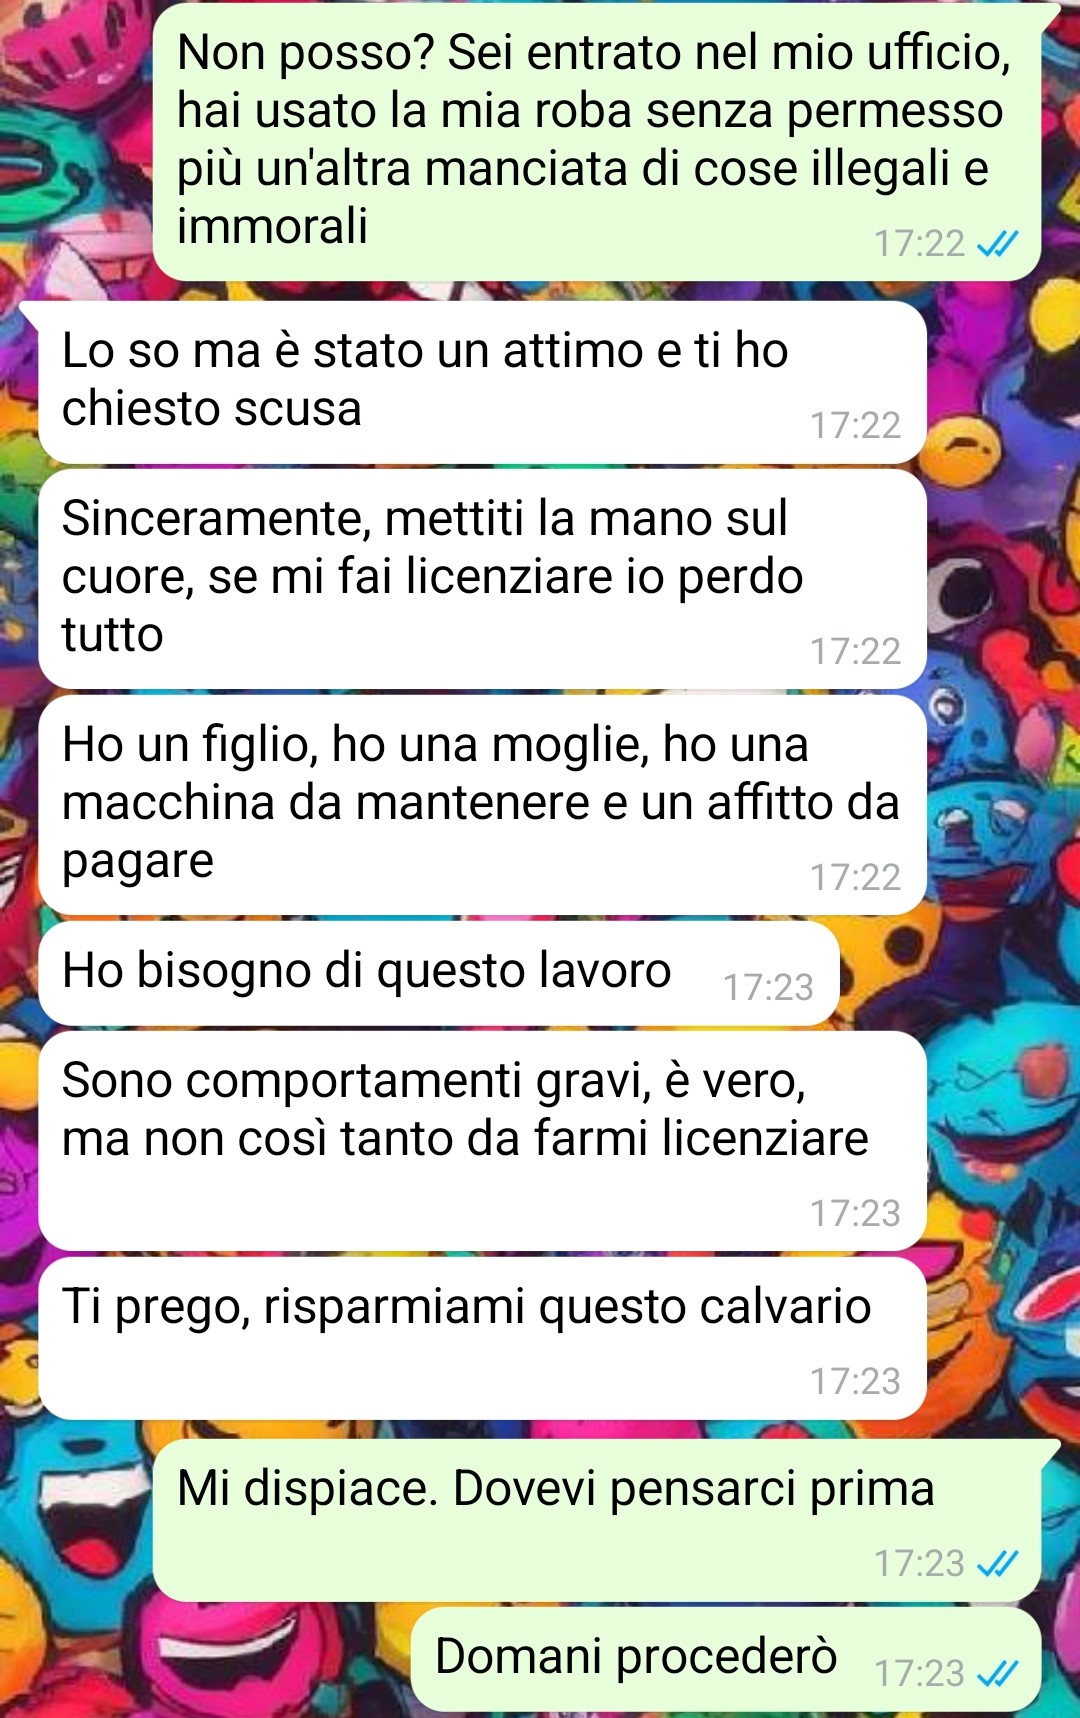Click the 17:23 timestamp on 'Ho bisogno' message
This screenshot has height=1718, width=1080.
pyautogui.click(x=768, y=988)
